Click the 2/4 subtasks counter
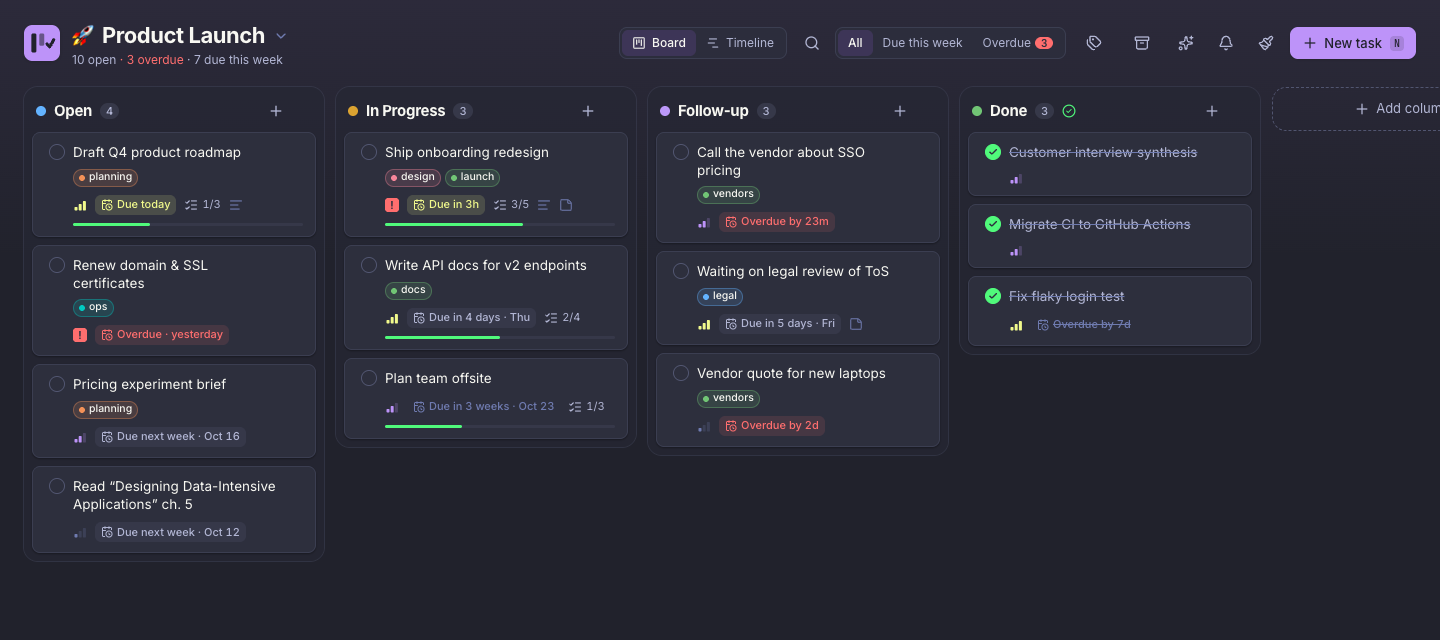The width and height of the screenshot is (1440, 640). (x=563, y=318)
